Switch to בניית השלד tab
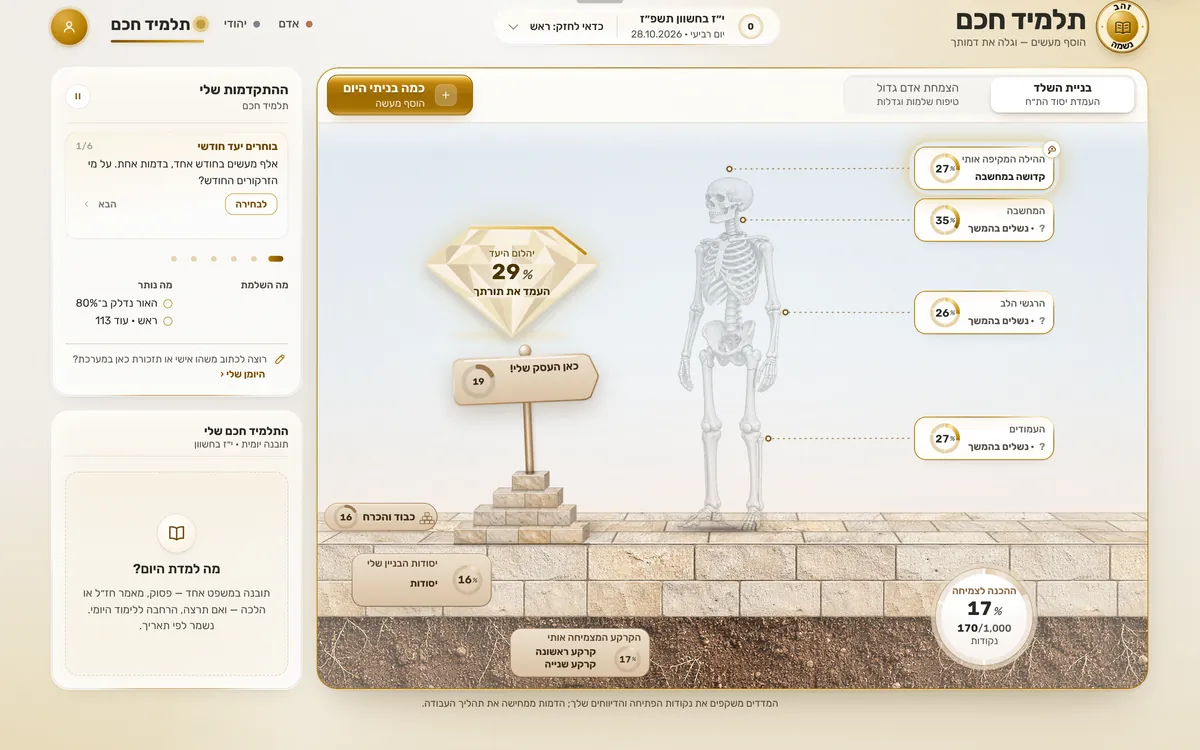The width and height of the screenshot is (1200, 750). click(x=1062, y=95)
